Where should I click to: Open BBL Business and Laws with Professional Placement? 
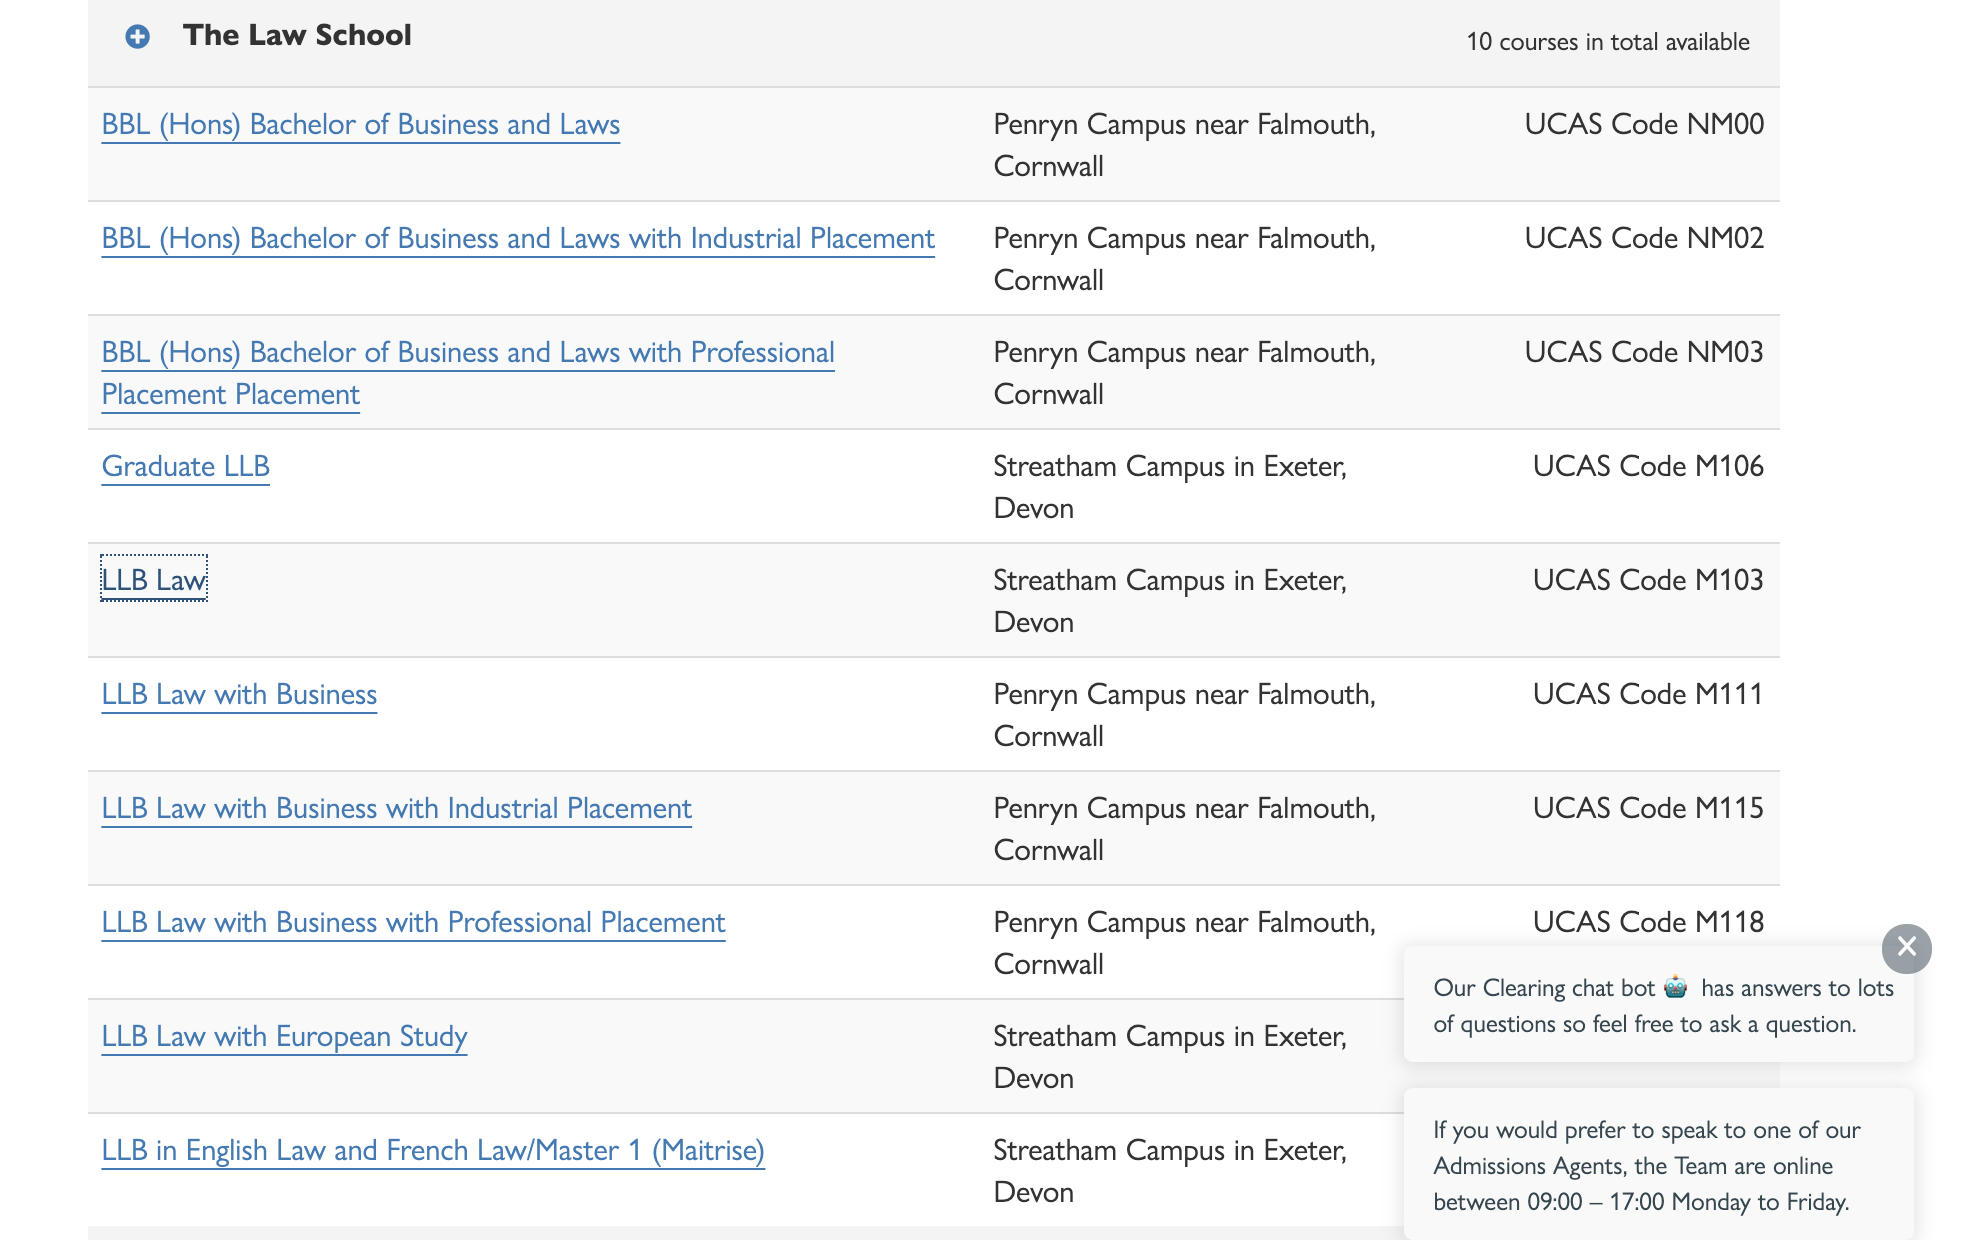[x=467, y=353]
